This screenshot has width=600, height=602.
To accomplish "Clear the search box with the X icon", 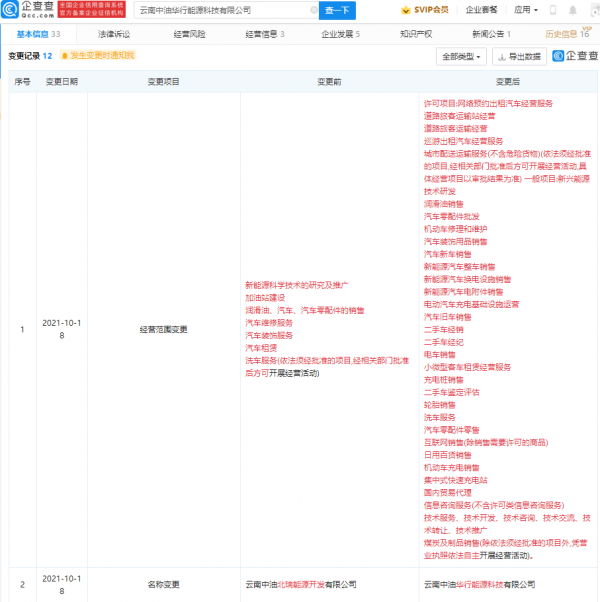I will click(x=314, y=10).
